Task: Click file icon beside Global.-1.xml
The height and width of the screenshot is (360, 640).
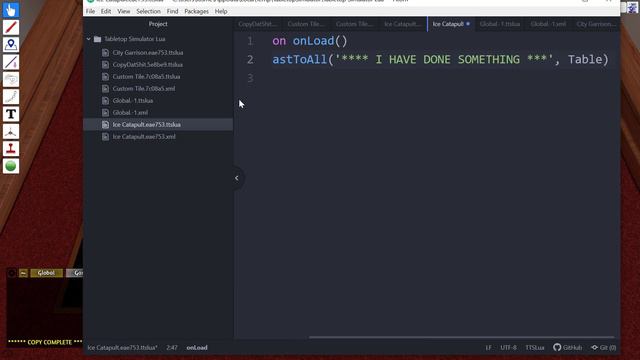Action: (x=105, y=113)
